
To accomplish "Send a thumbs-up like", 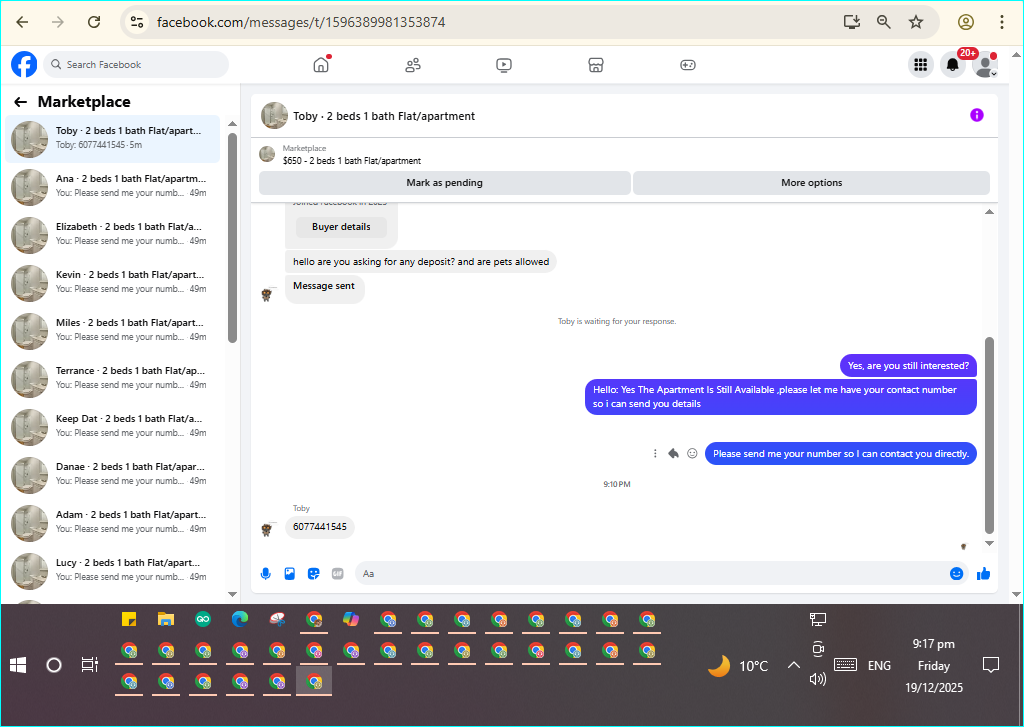I will click(x=984, y=574).
